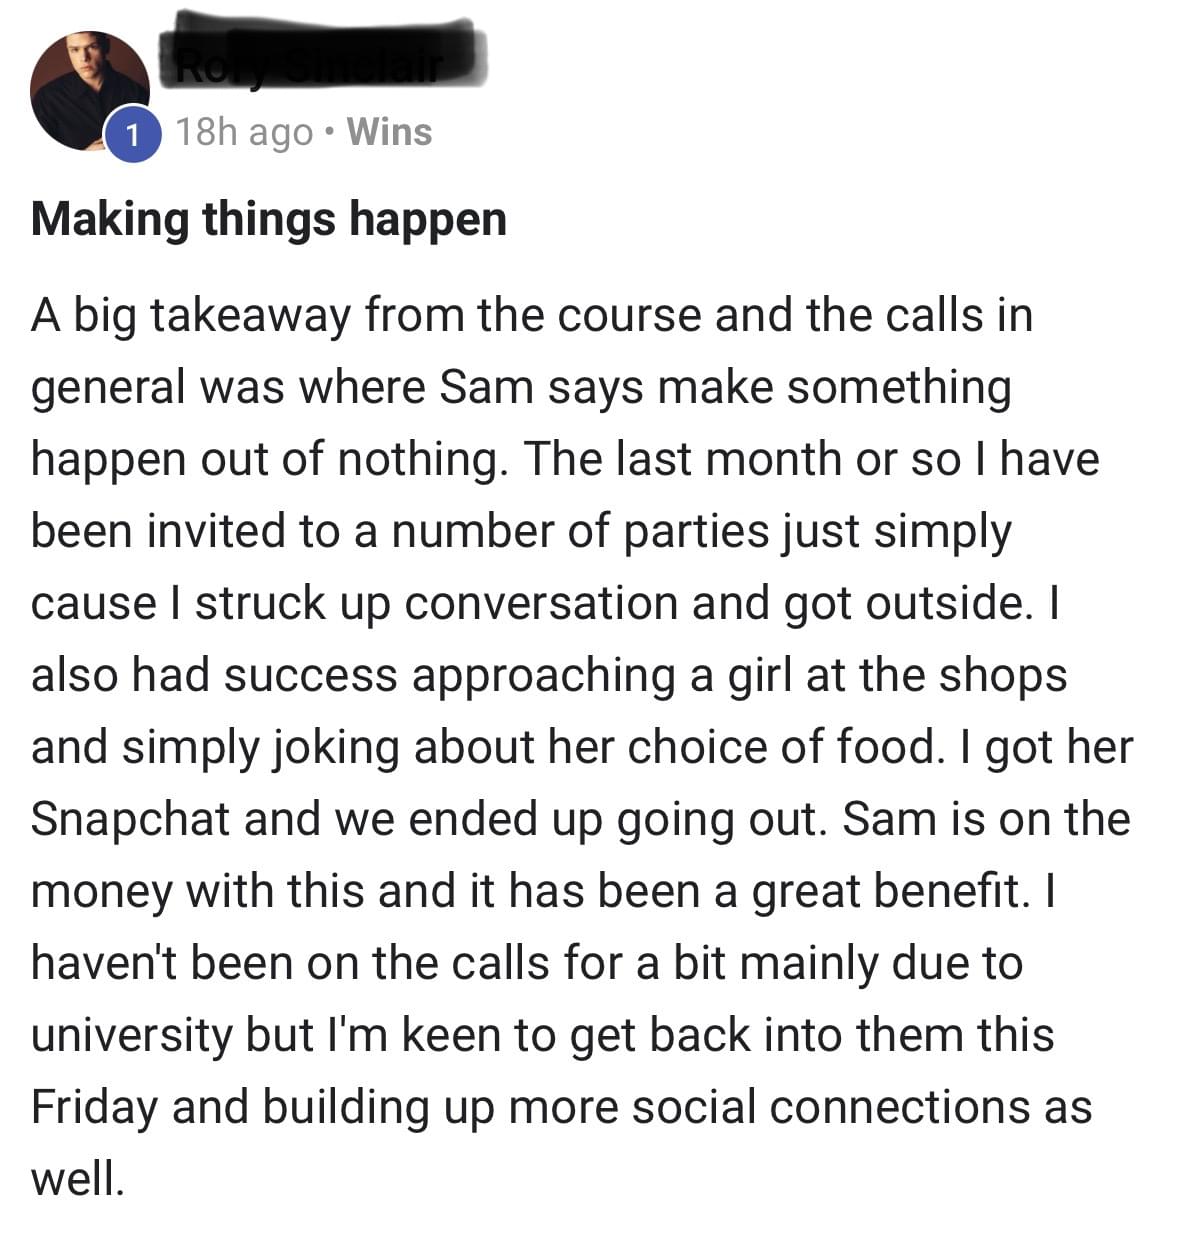Click the "18h ago" timestamp
This screenshot has height=1241, width=1179.
coord(244,132)
